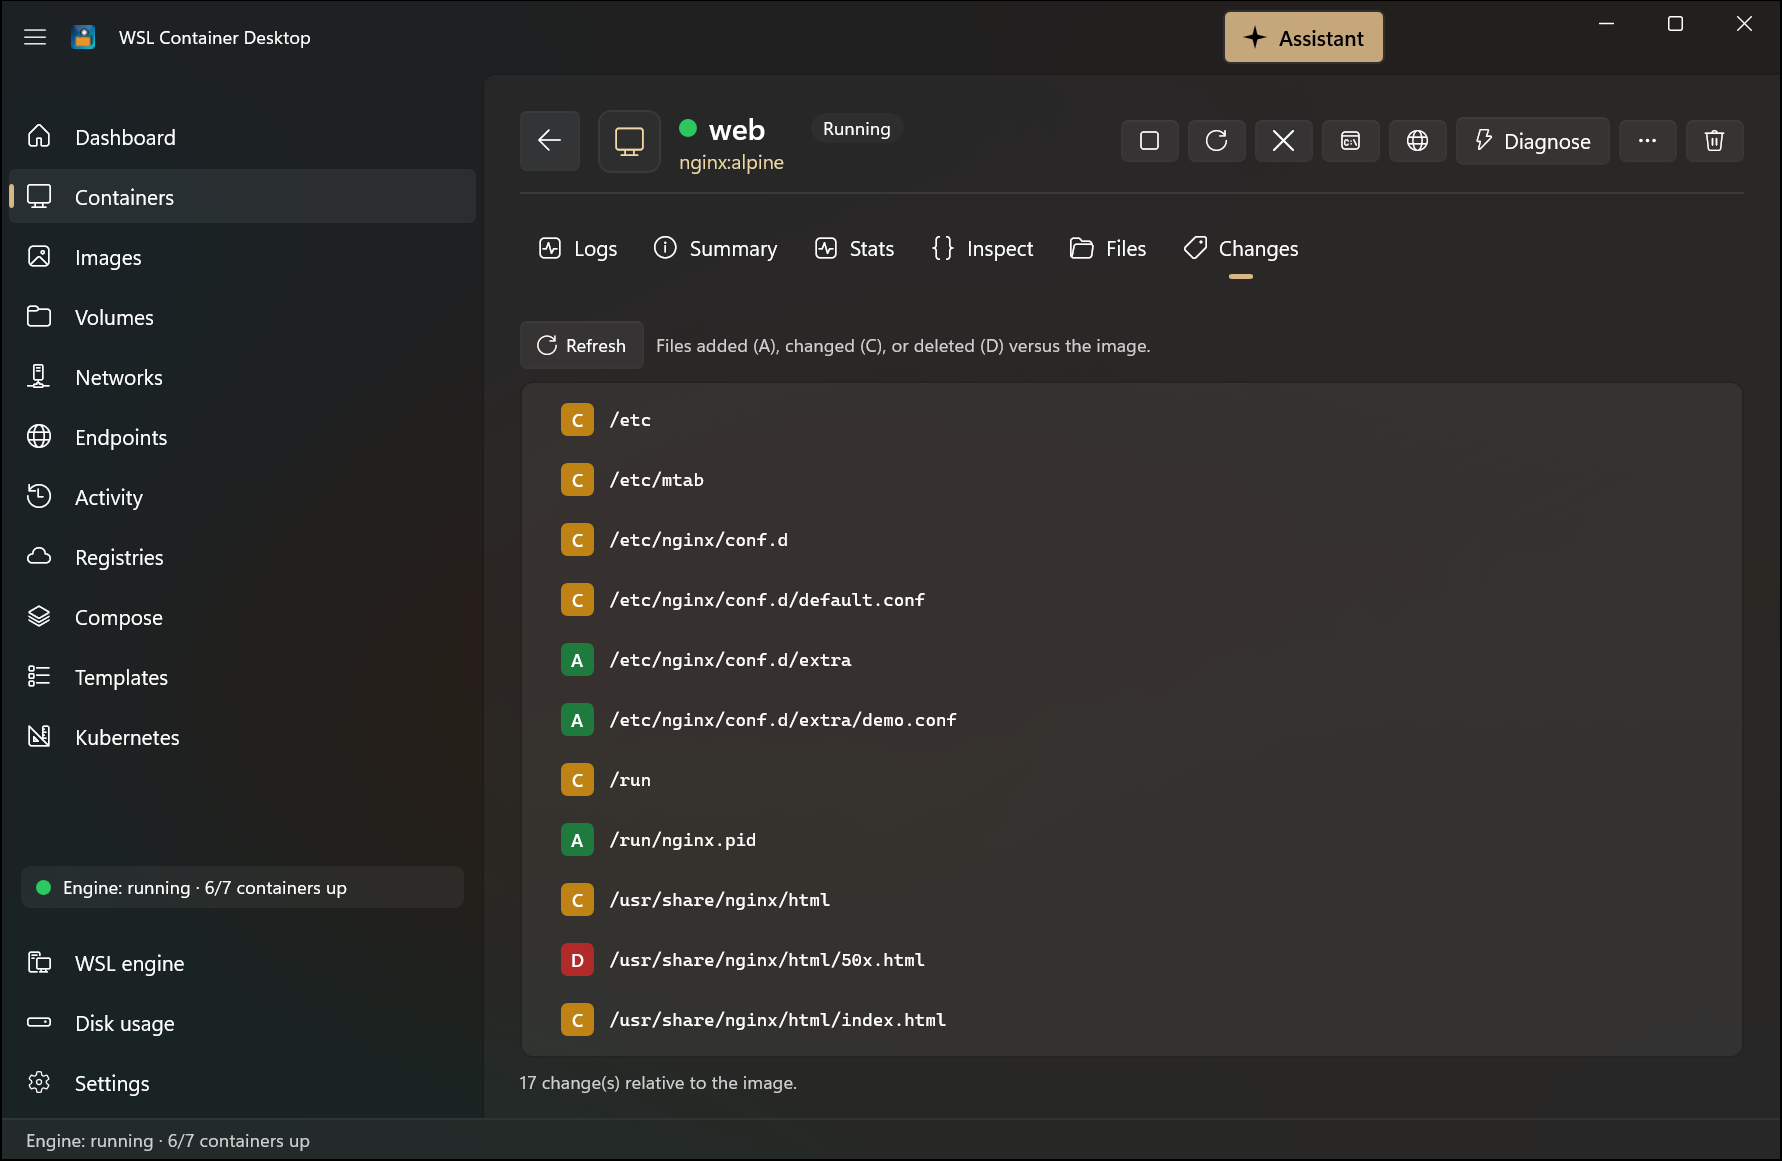This screenshot has height=1161, width=1782.
Task: Open WSL engine page
Action: pyautogui.click(x=242, y=963)
